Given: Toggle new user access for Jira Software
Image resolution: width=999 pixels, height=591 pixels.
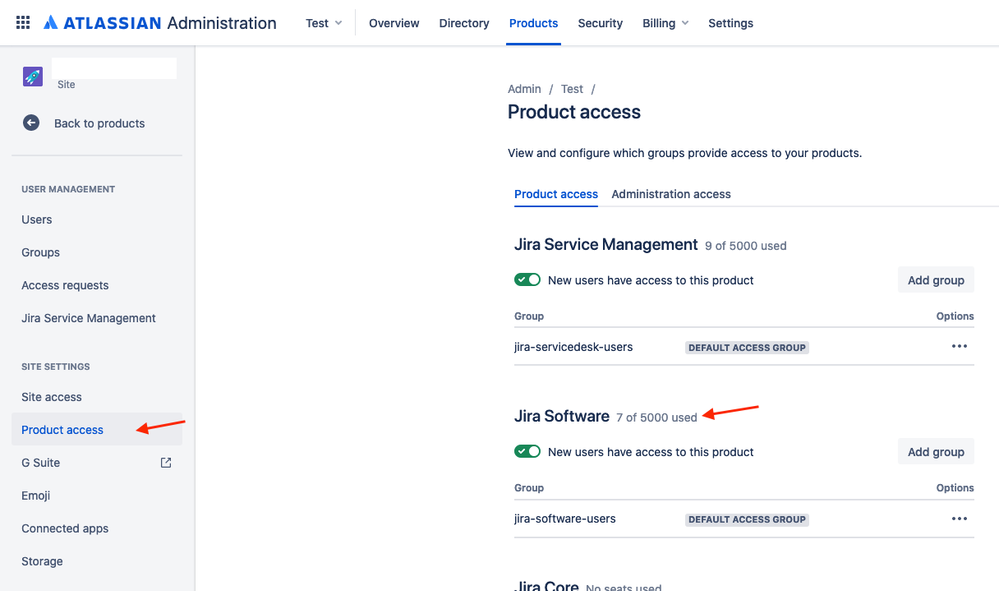Looking at the screenshot, I should click(528, 452).
